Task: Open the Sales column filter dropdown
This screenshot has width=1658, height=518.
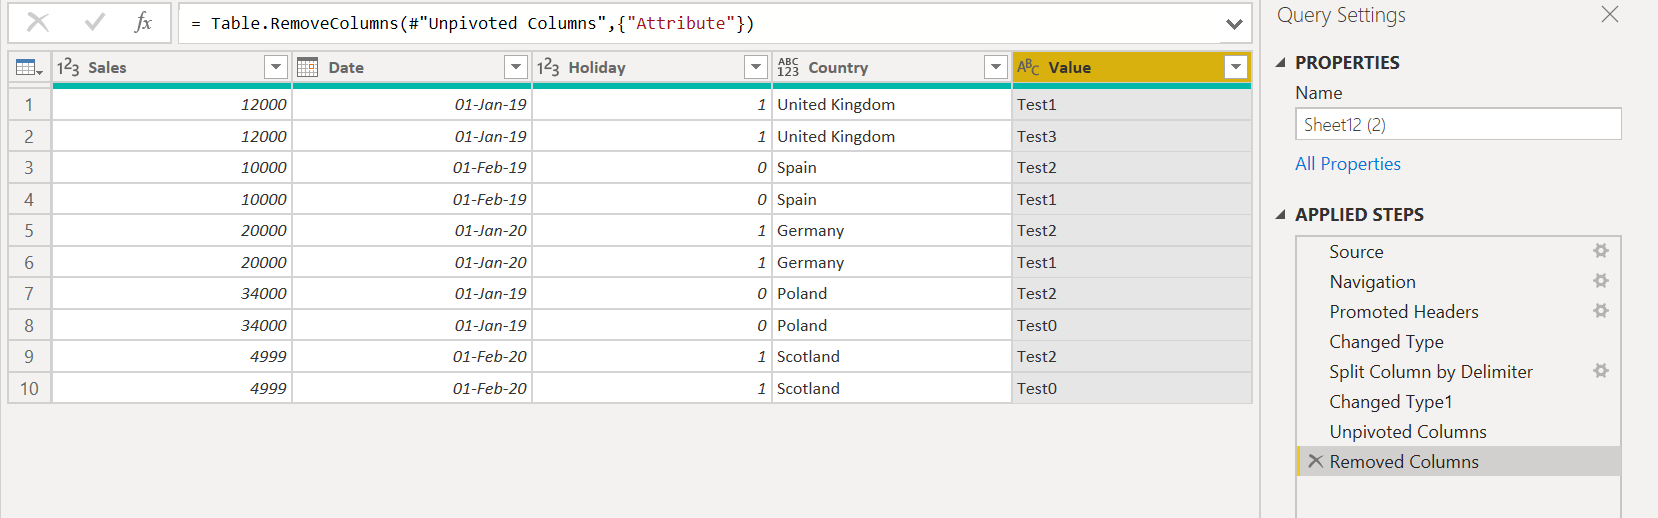Action: (276, 67)
